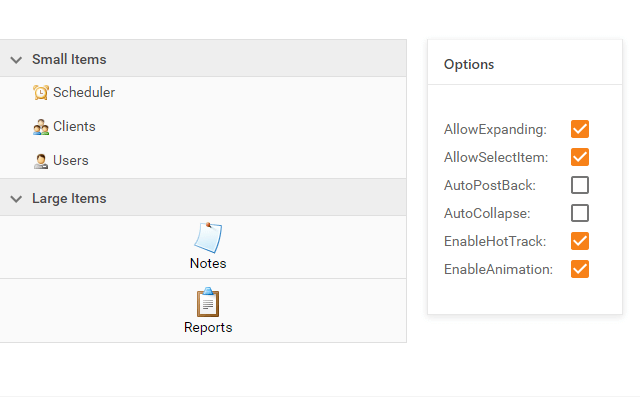Collapse Small Items group chevron
This screenshot has width=640, height=400.
(x=16, y=60)
